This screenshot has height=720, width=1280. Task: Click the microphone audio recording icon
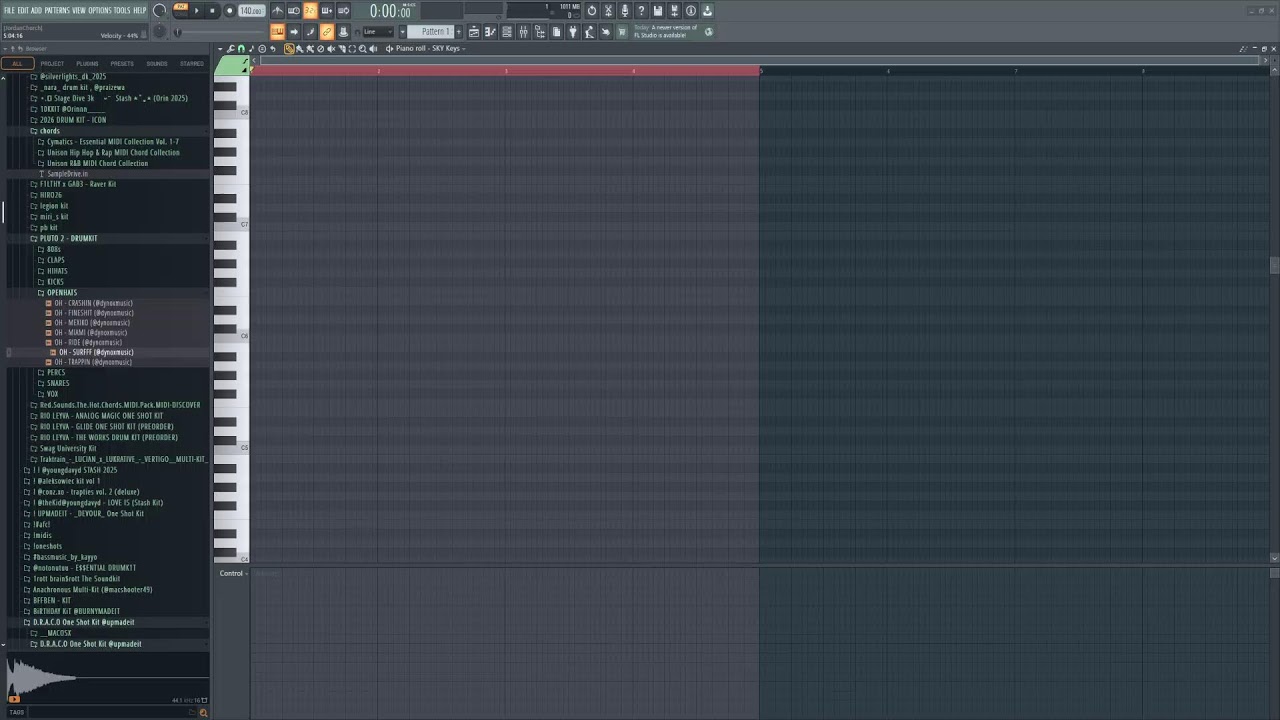point(624,11)
